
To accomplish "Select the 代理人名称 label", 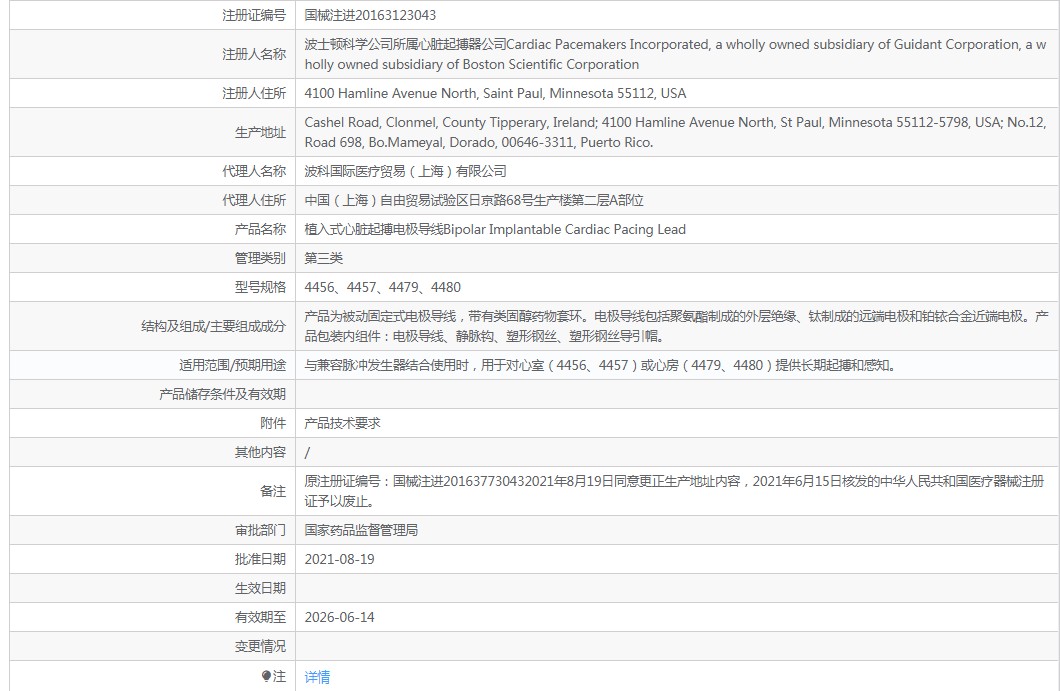I will point(254,171).
